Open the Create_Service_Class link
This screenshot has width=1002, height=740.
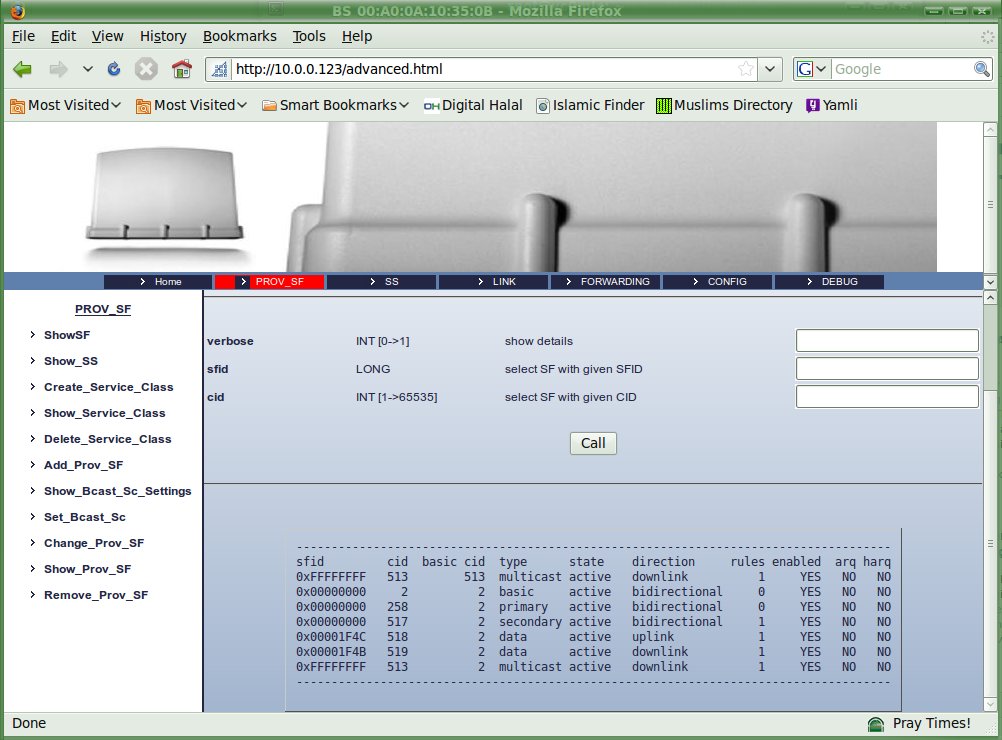coord(108,387)
